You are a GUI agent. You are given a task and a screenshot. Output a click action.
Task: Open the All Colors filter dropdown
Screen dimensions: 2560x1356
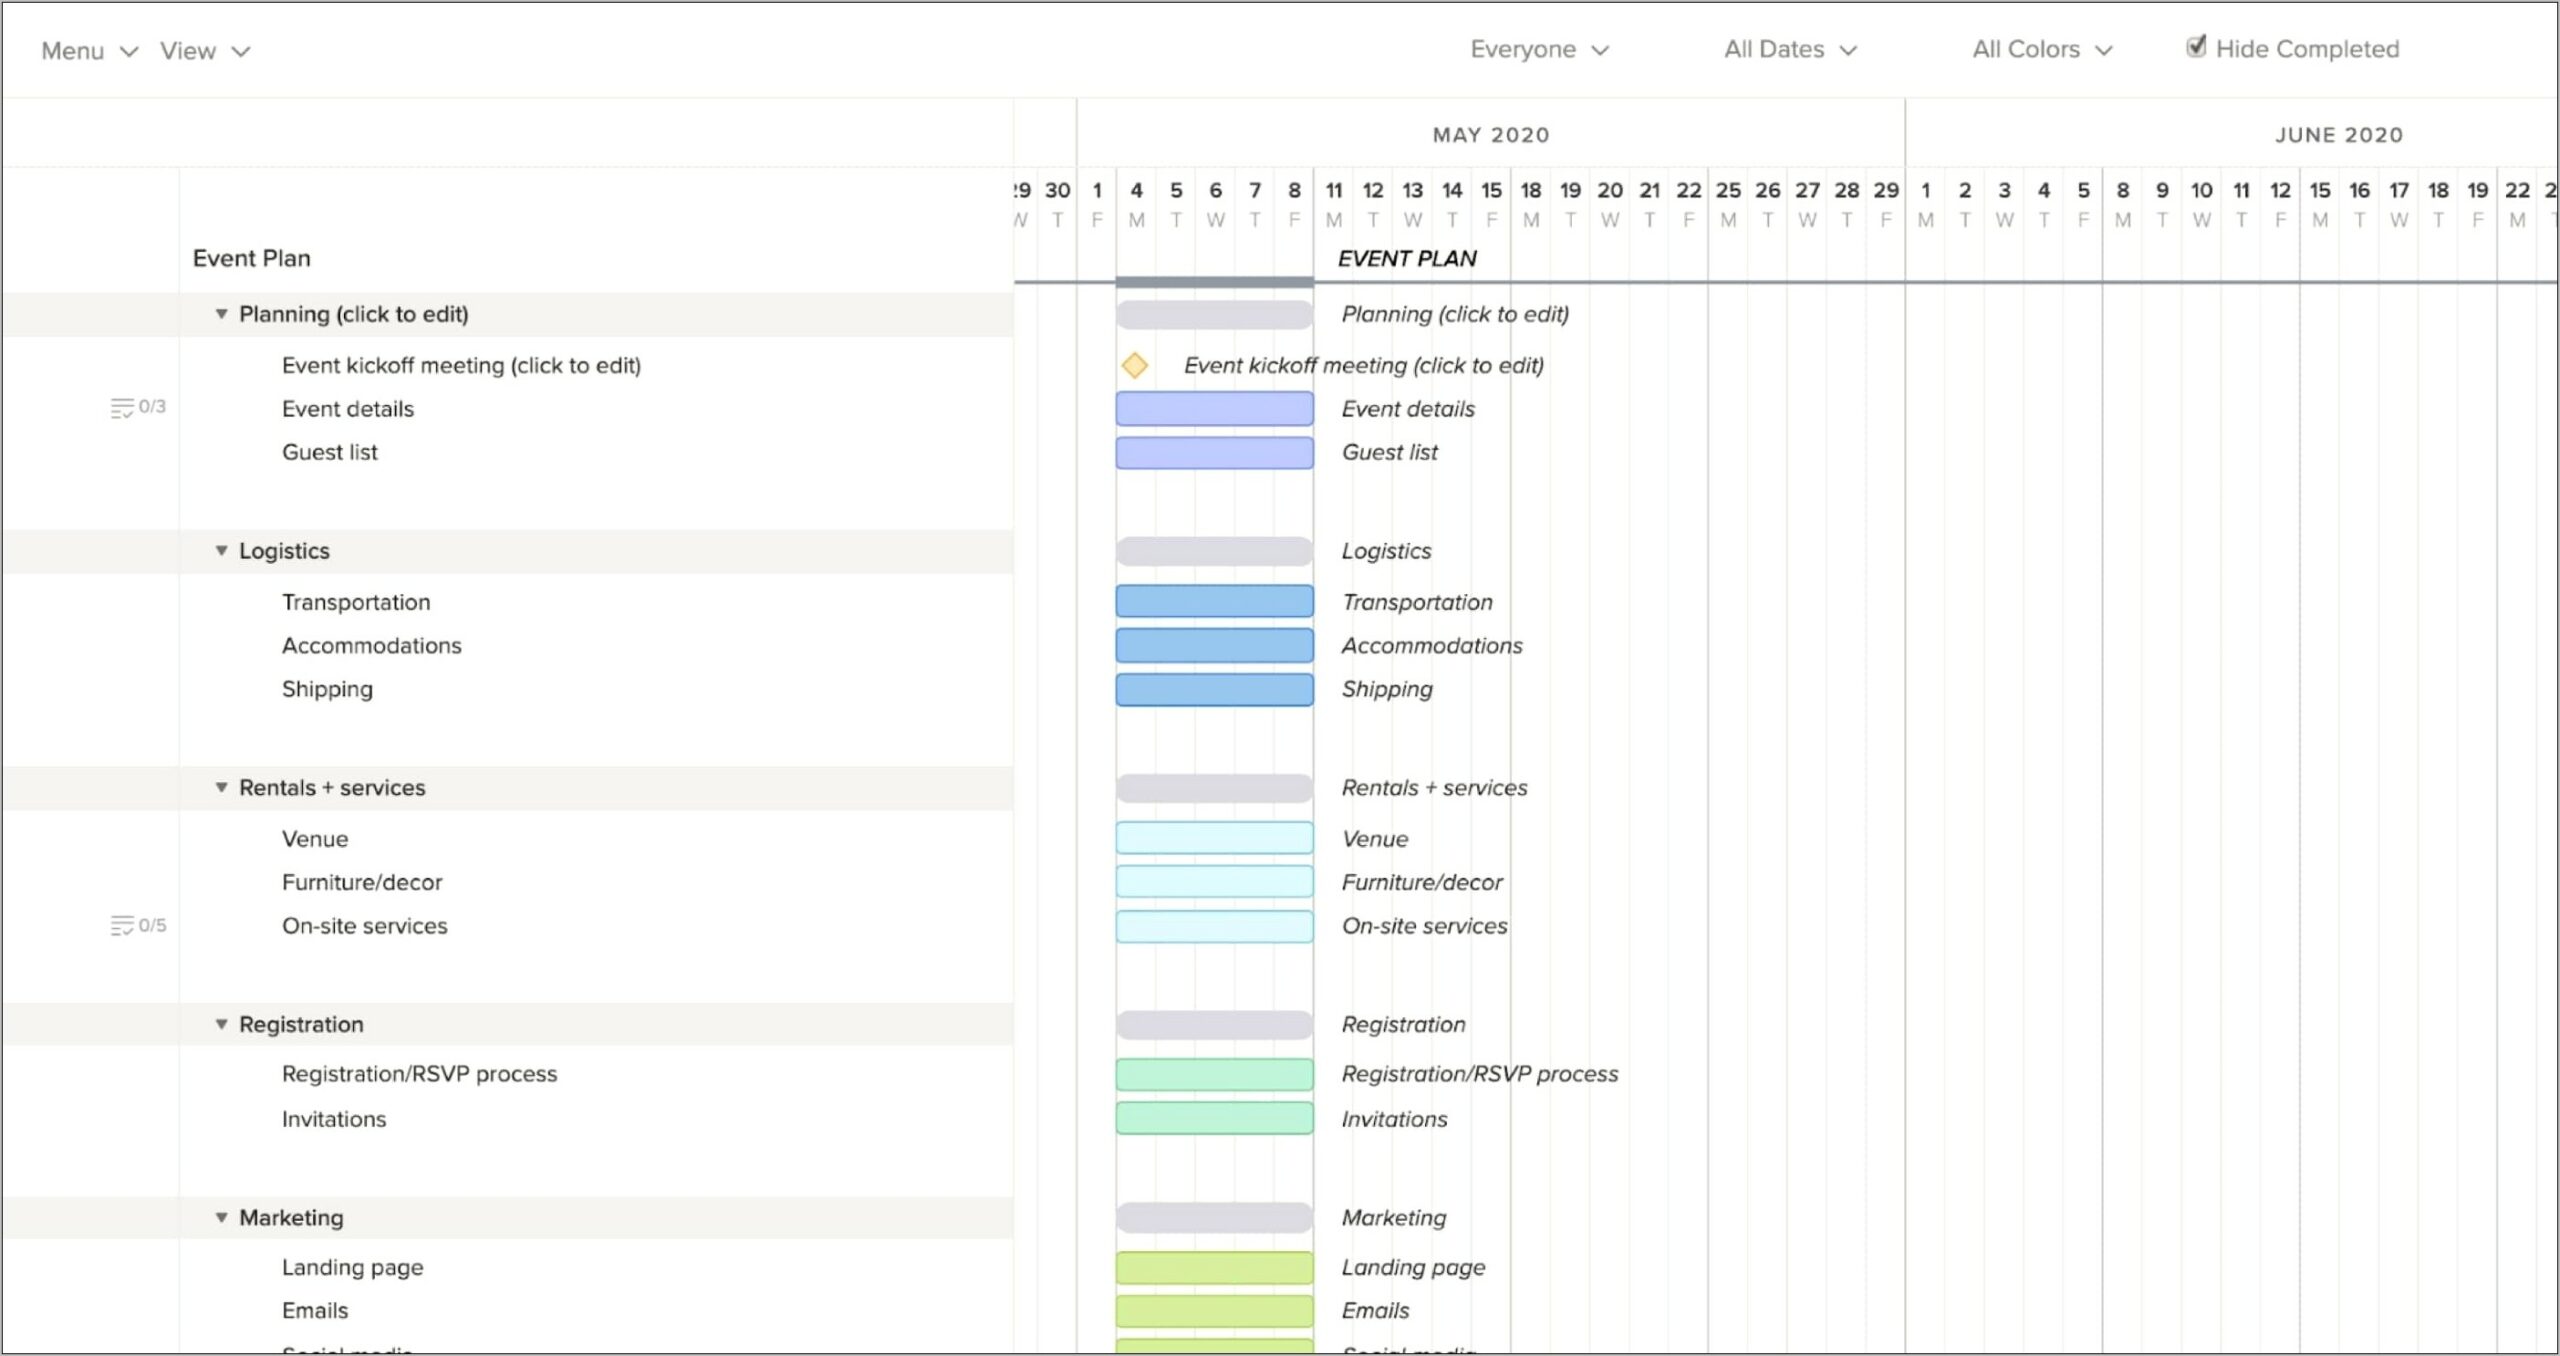point(2040,49)
